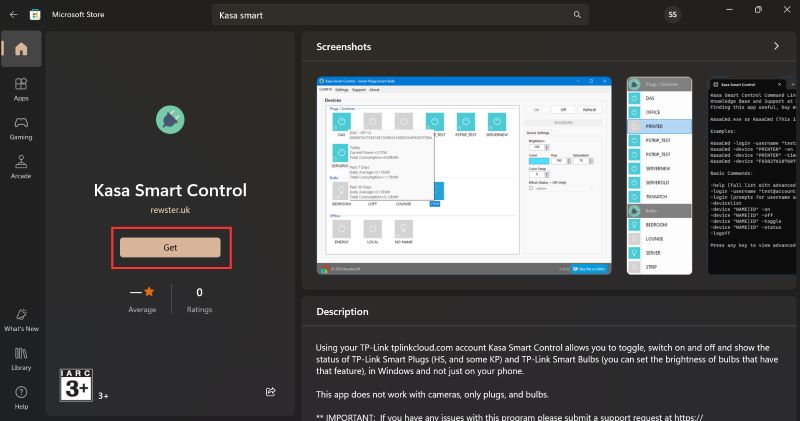
Task: Click the Kasa Smart Control title
Action: point(170,190)
